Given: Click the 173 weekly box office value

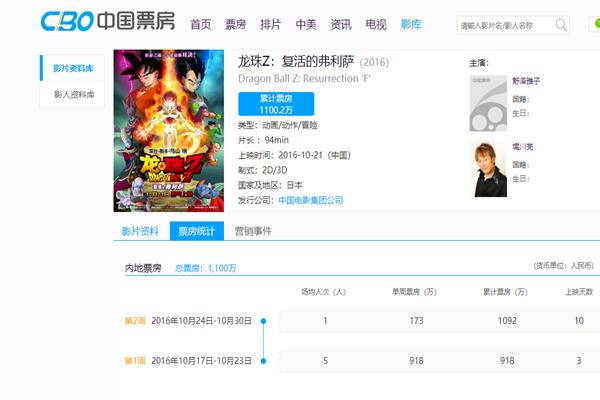Looking at the screenshot, I should [416, 321].
